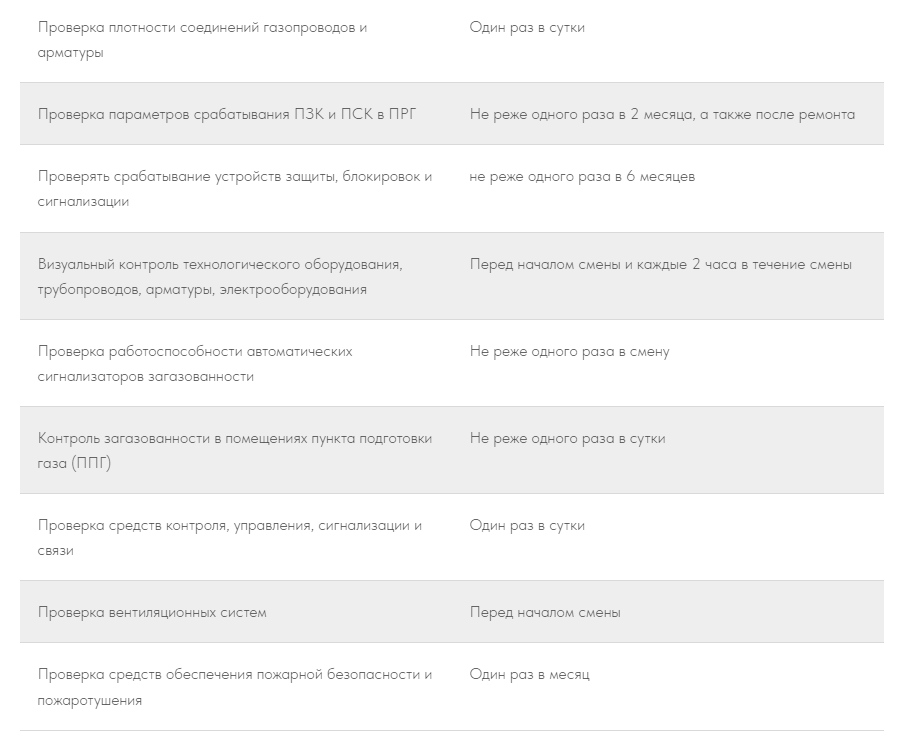The width and height of the screenshot is (908, 749).
Task: Click the word "пожаротушения" in the last row
Action: [90, 701]
